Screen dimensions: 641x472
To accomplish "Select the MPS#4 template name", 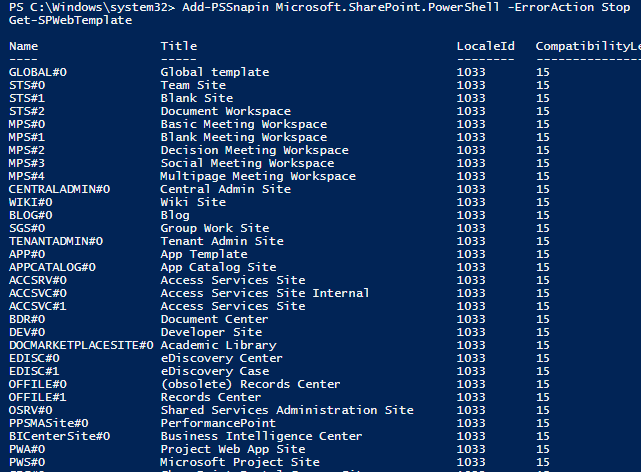I will click(27, 176).
